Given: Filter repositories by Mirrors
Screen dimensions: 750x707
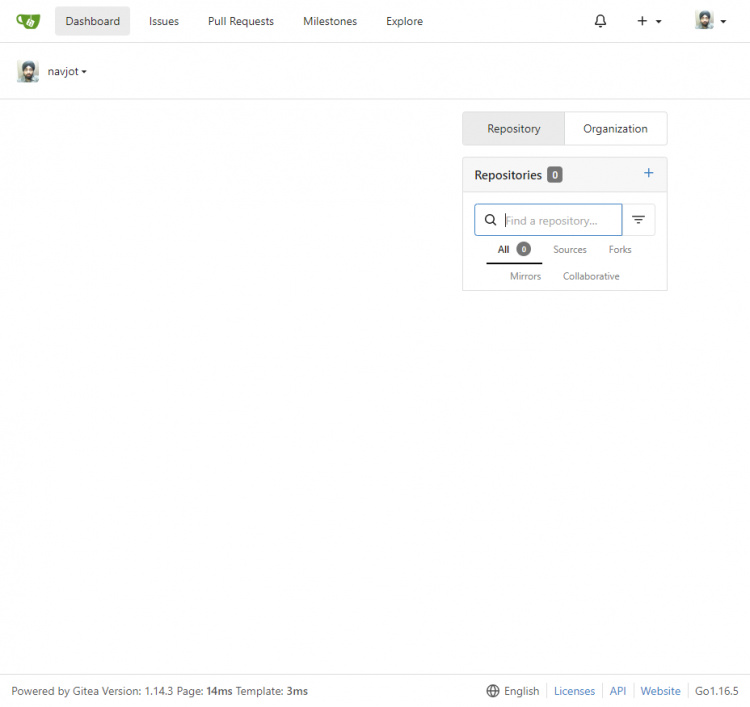Looking at the screenshot, I should [x=525, y=276].
